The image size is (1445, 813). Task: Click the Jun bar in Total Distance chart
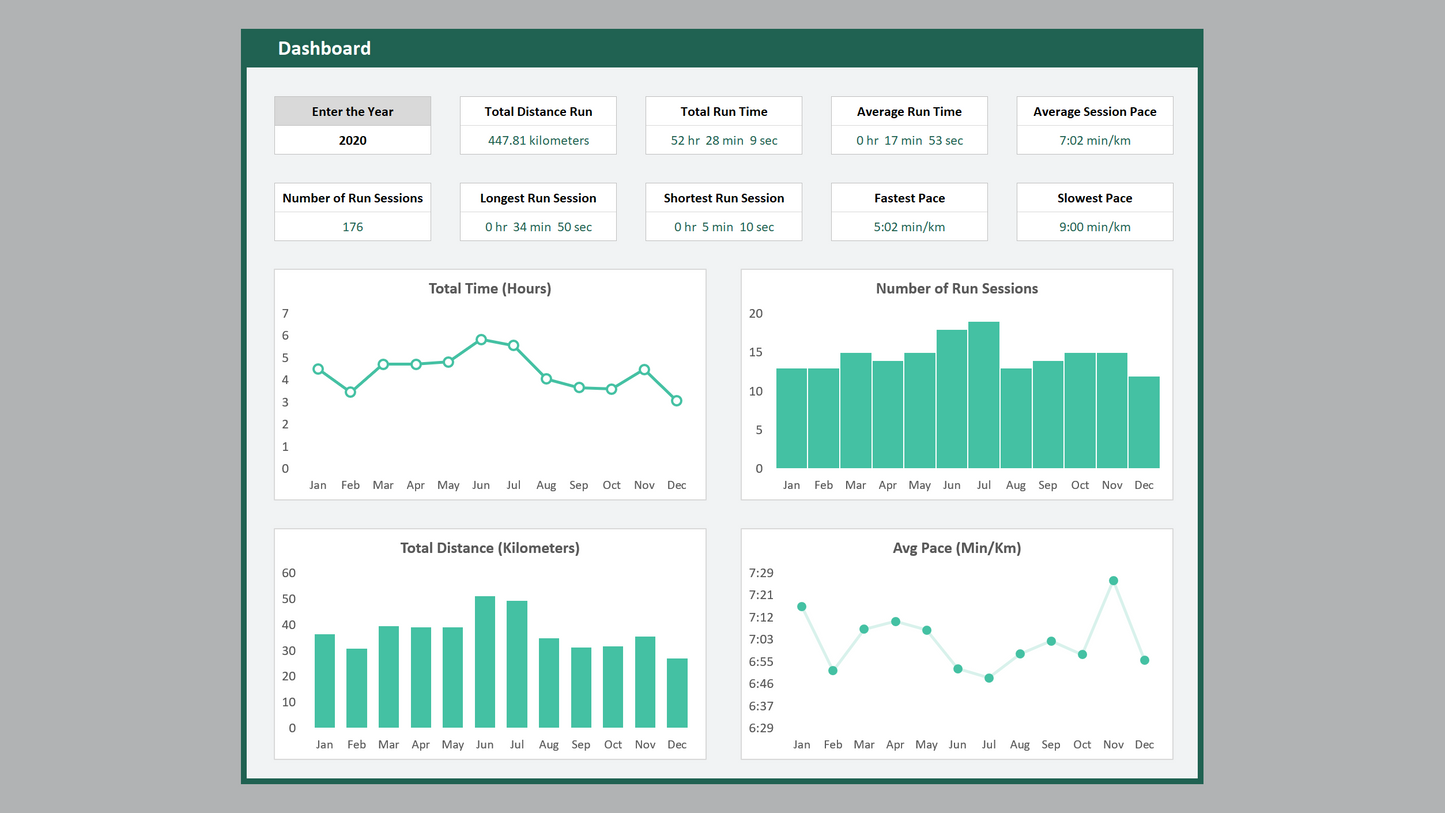coord(485,662)
